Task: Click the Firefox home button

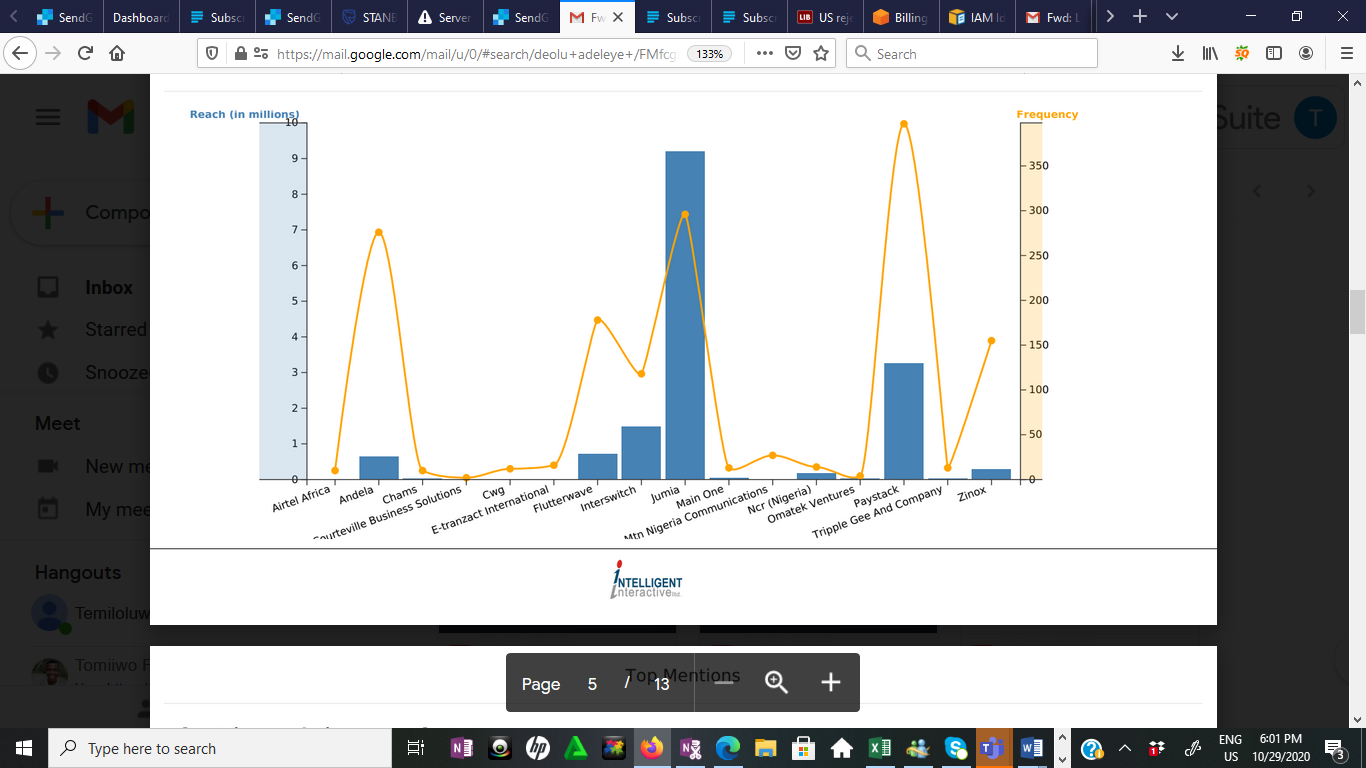Action: coord(117,54)
